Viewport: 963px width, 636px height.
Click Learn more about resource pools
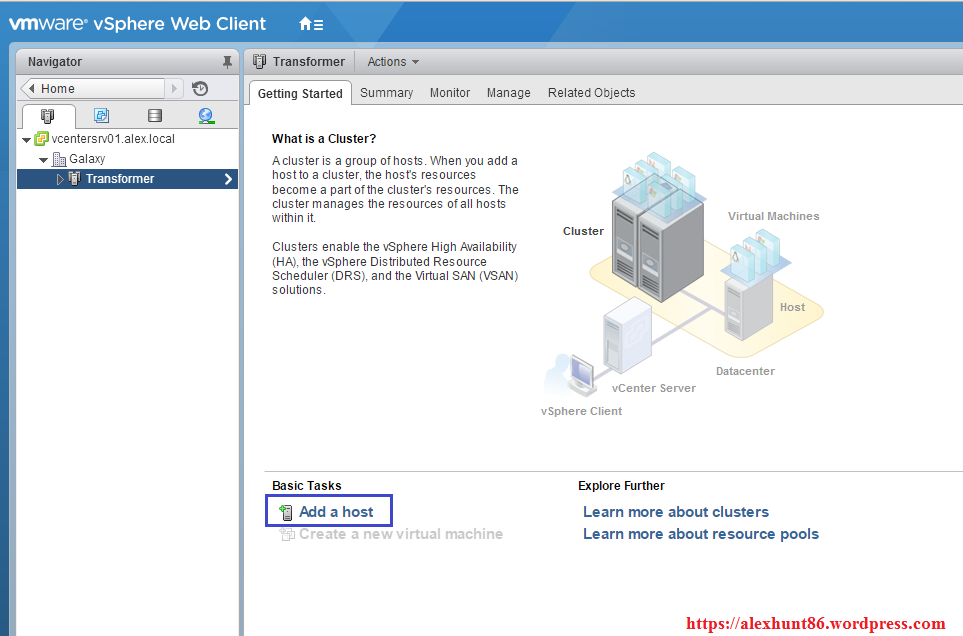(701, 534)
